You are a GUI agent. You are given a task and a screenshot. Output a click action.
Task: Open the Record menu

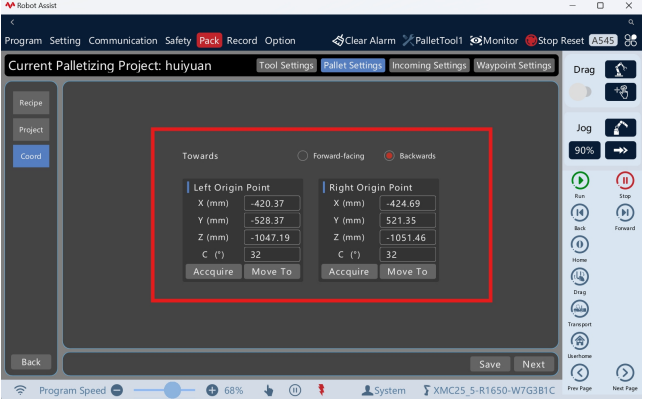(x=242, y=41)
